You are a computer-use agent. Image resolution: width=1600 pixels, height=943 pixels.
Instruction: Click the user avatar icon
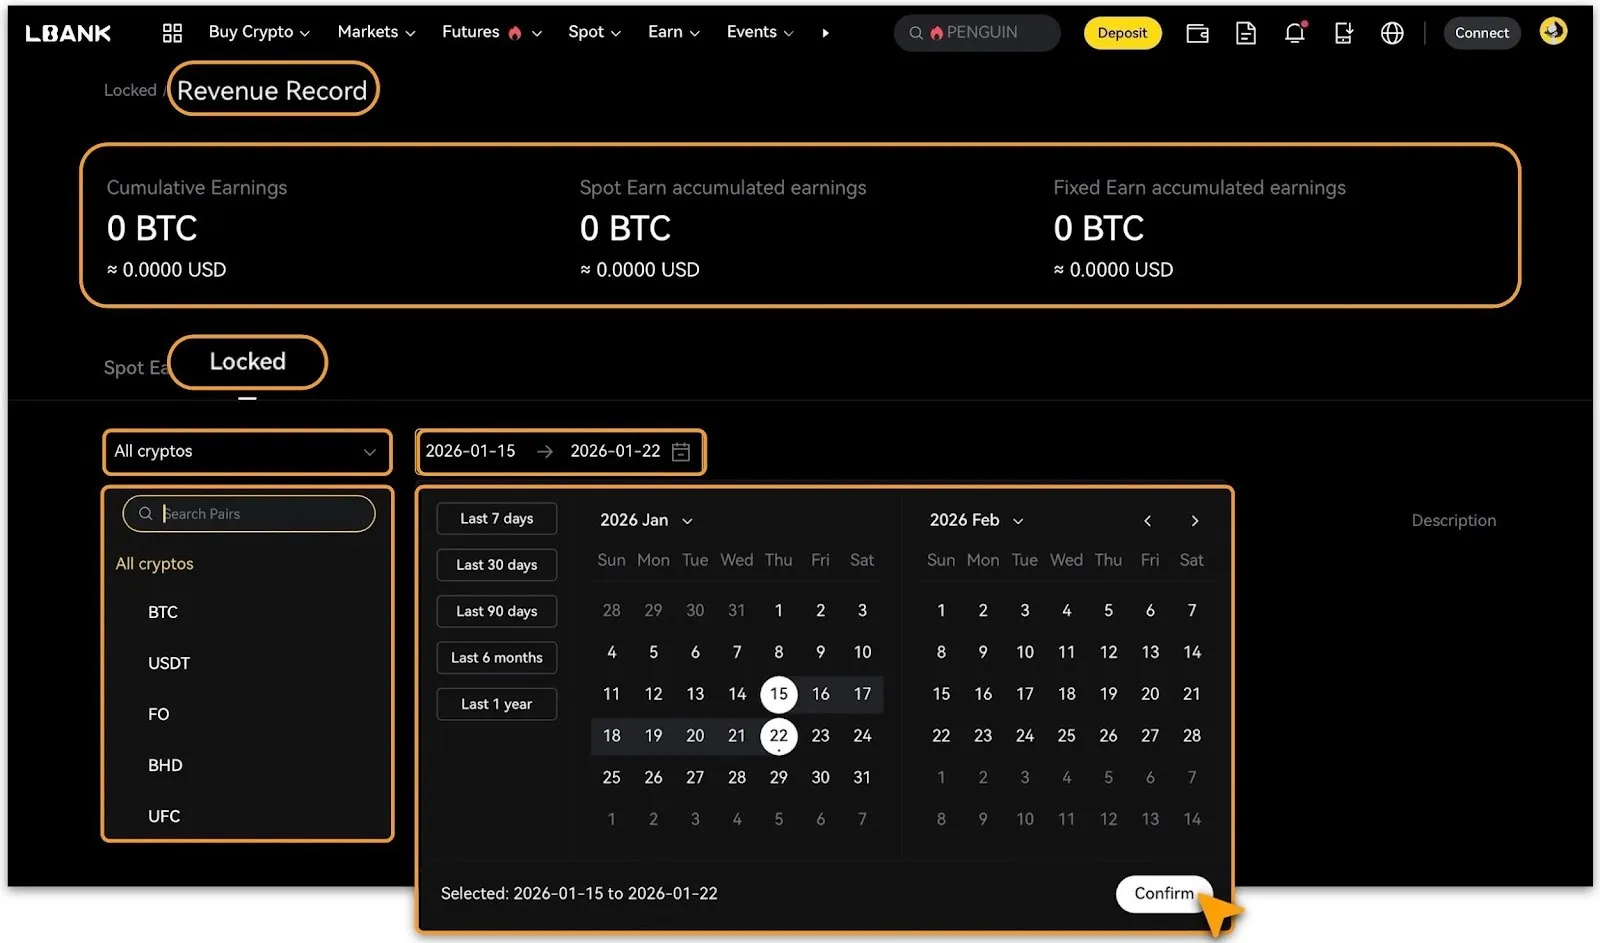1553,31
